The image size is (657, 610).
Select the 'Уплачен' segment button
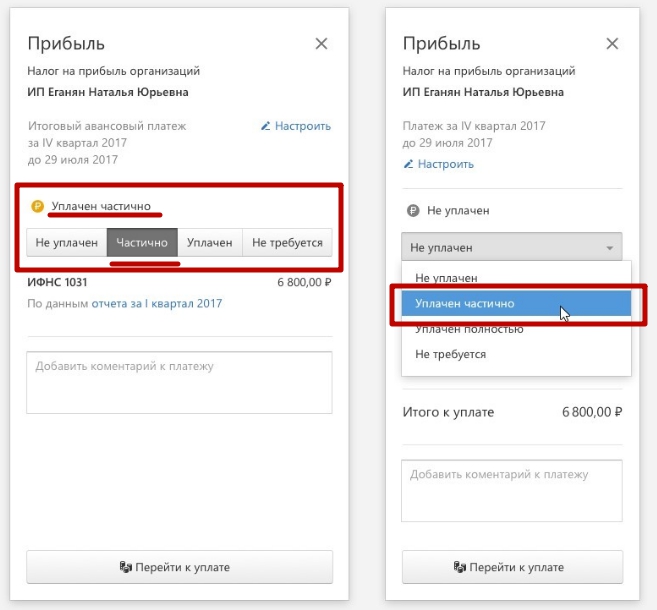pyautogui.click(x=209, y=243)
